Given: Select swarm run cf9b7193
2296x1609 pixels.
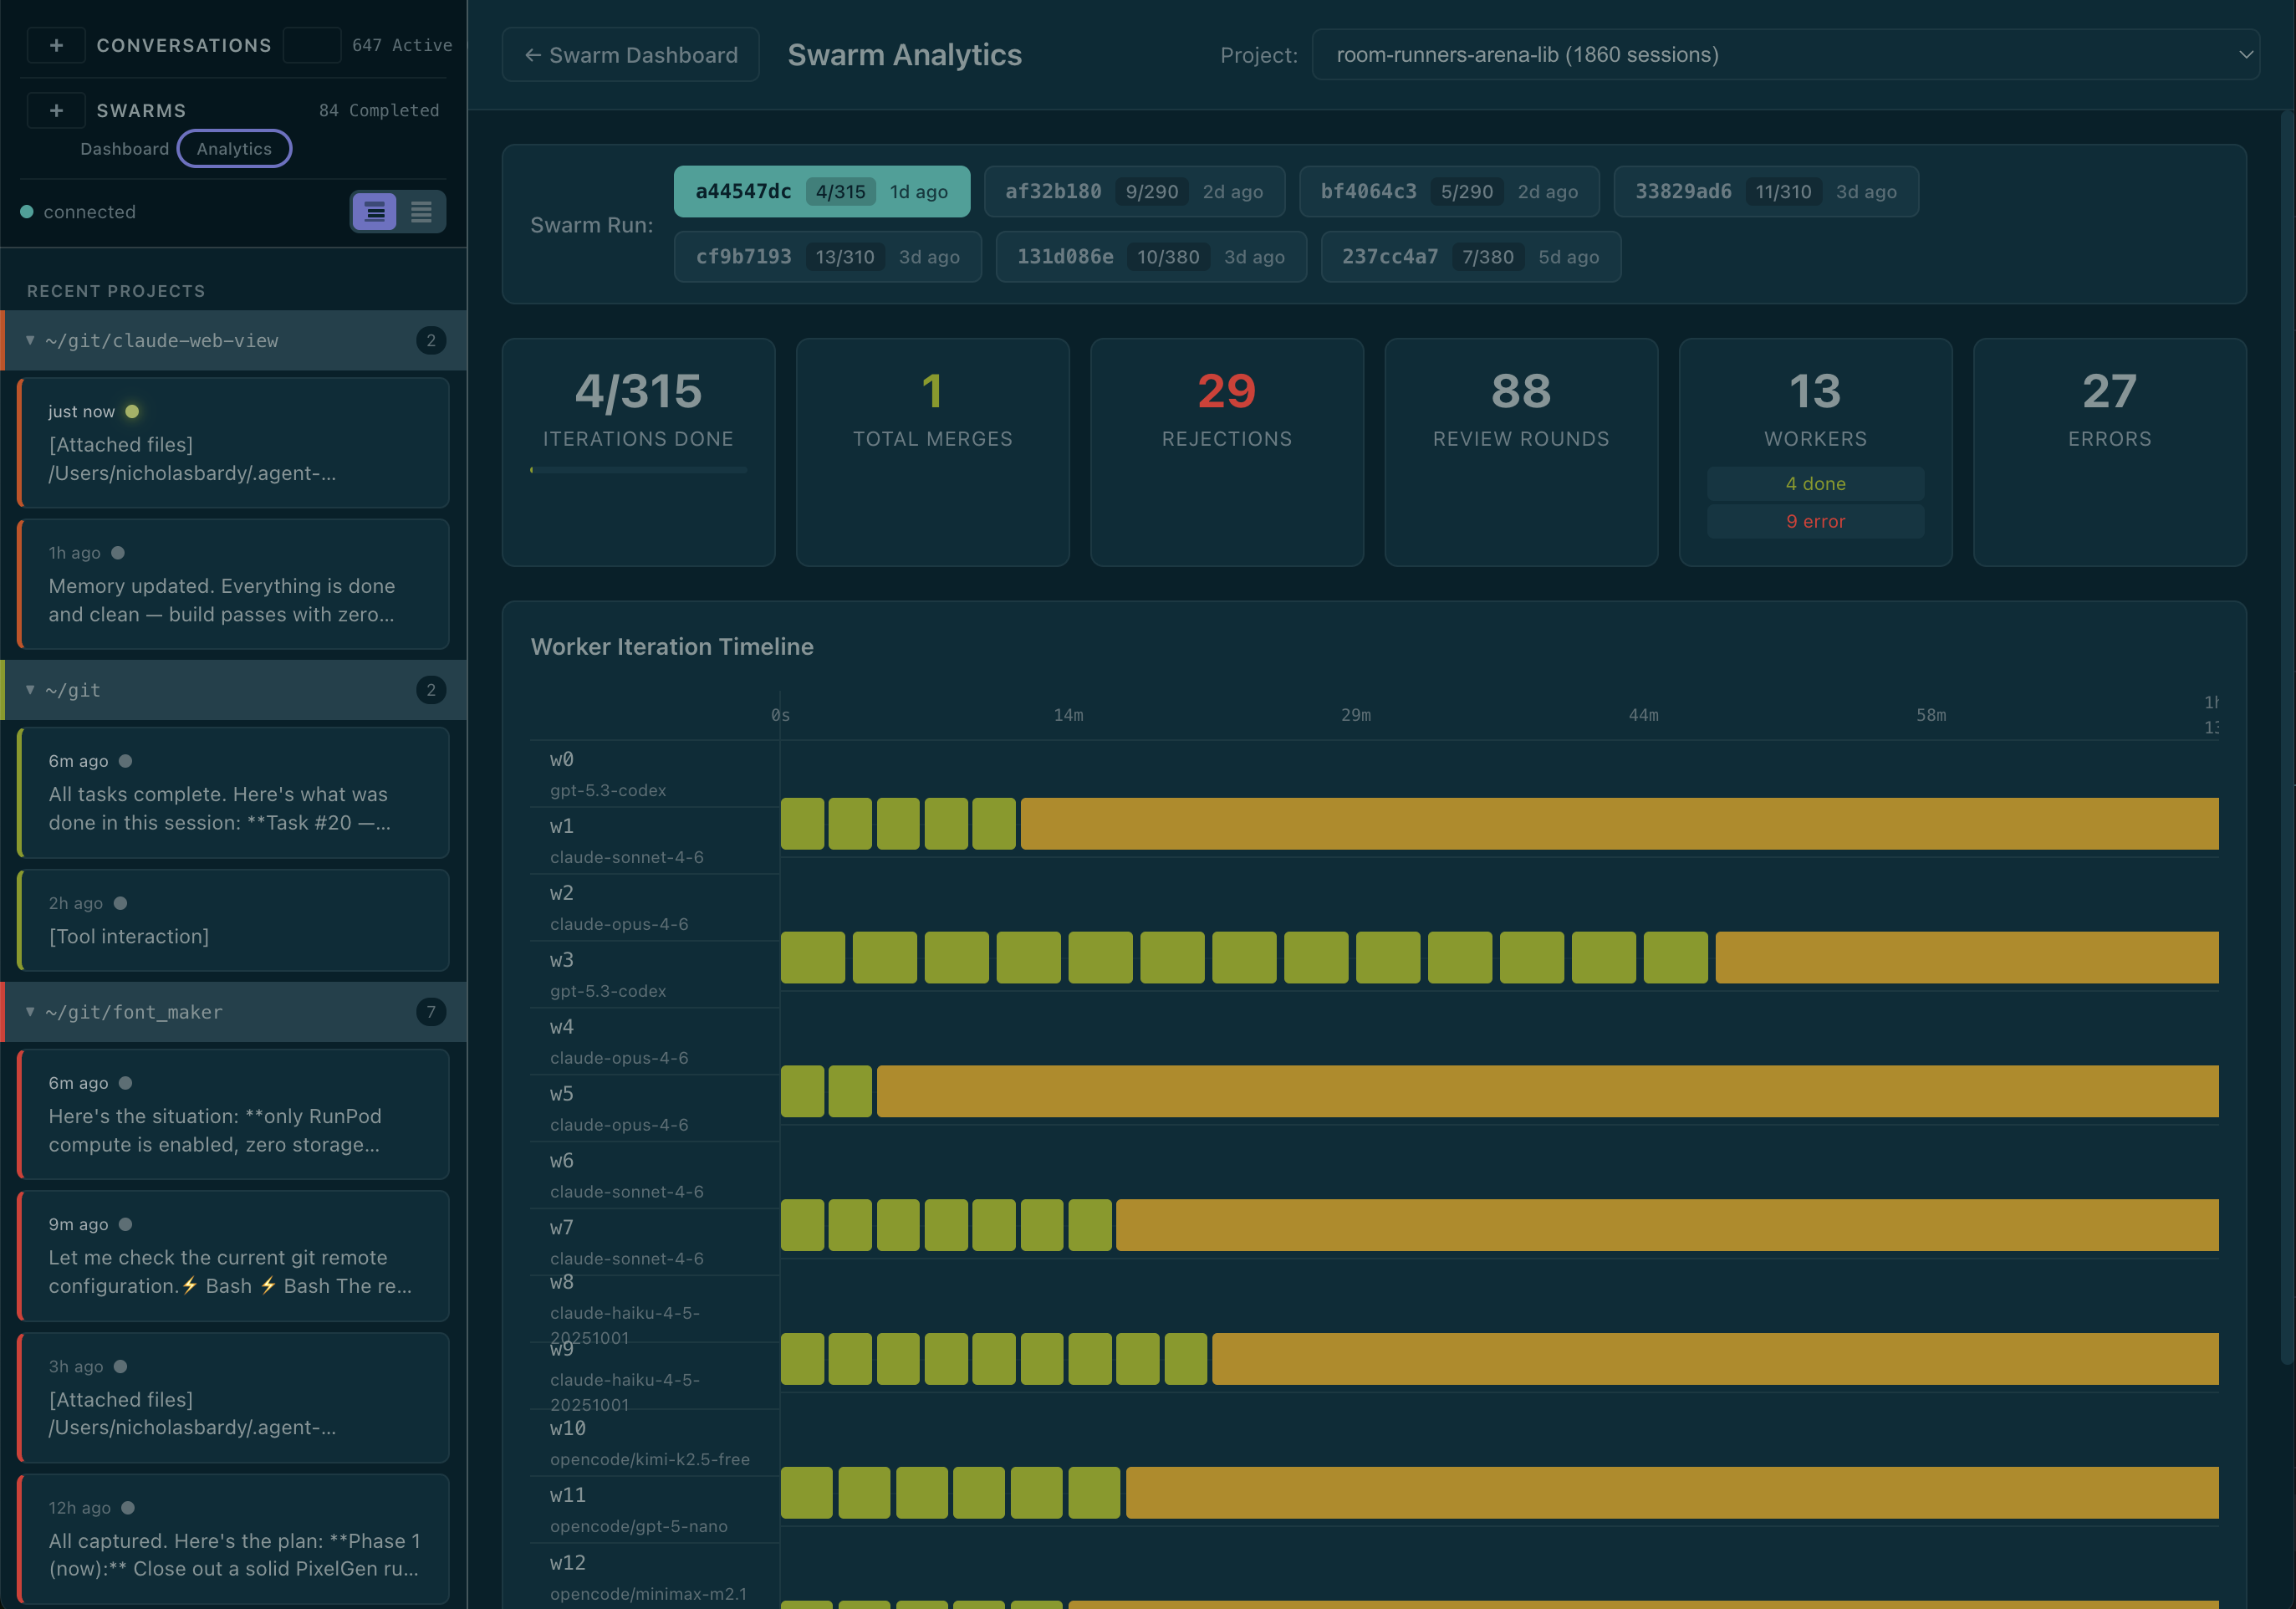Looking at the screenshot, I should [x=828, y=256].
